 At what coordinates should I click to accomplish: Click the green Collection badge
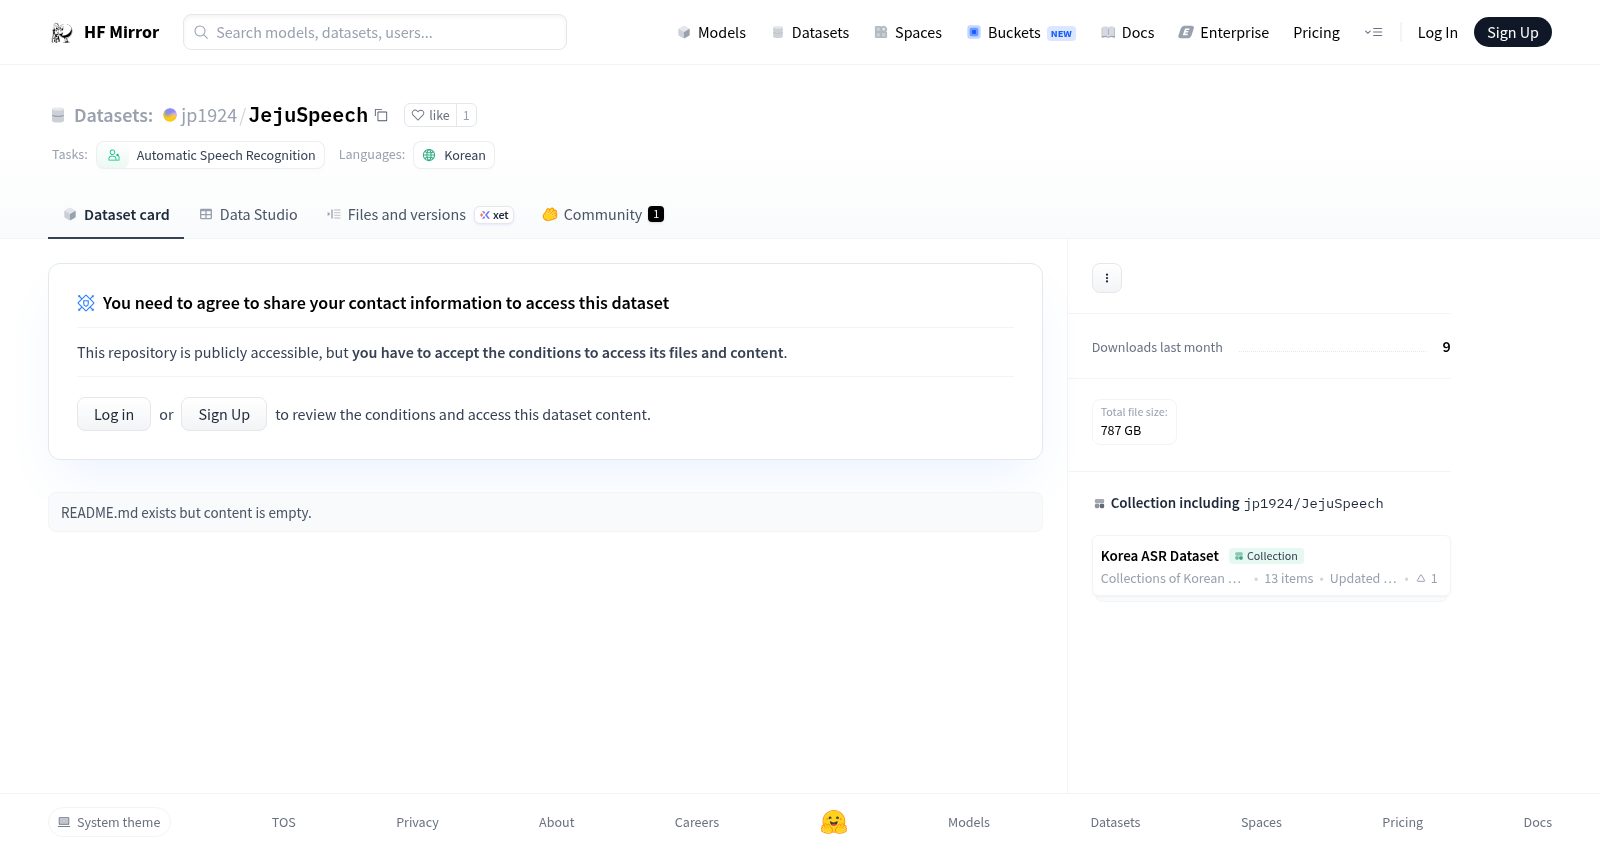coord(1266,556)
